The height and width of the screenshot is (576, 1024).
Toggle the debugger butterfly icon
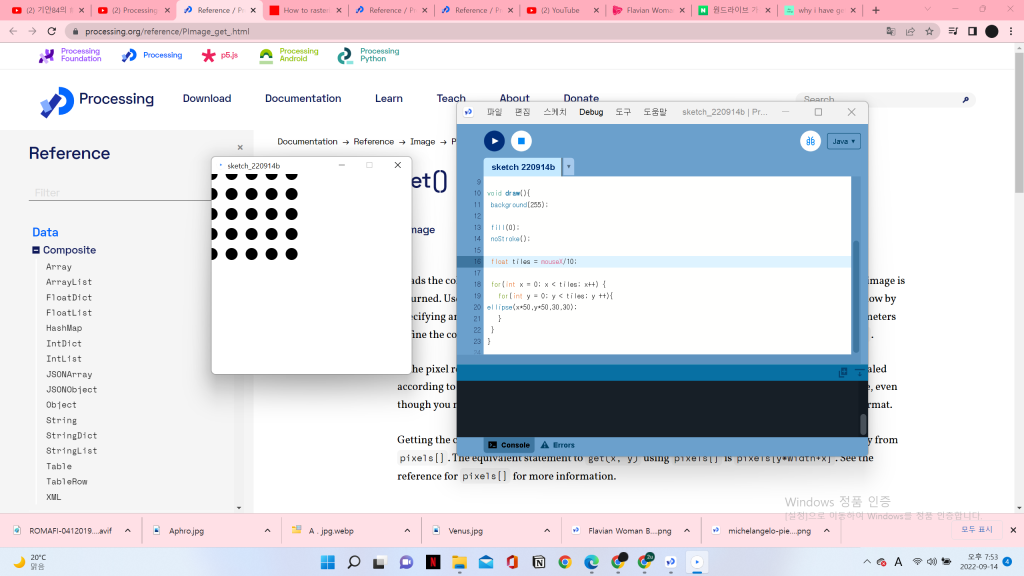pos(810,141)
